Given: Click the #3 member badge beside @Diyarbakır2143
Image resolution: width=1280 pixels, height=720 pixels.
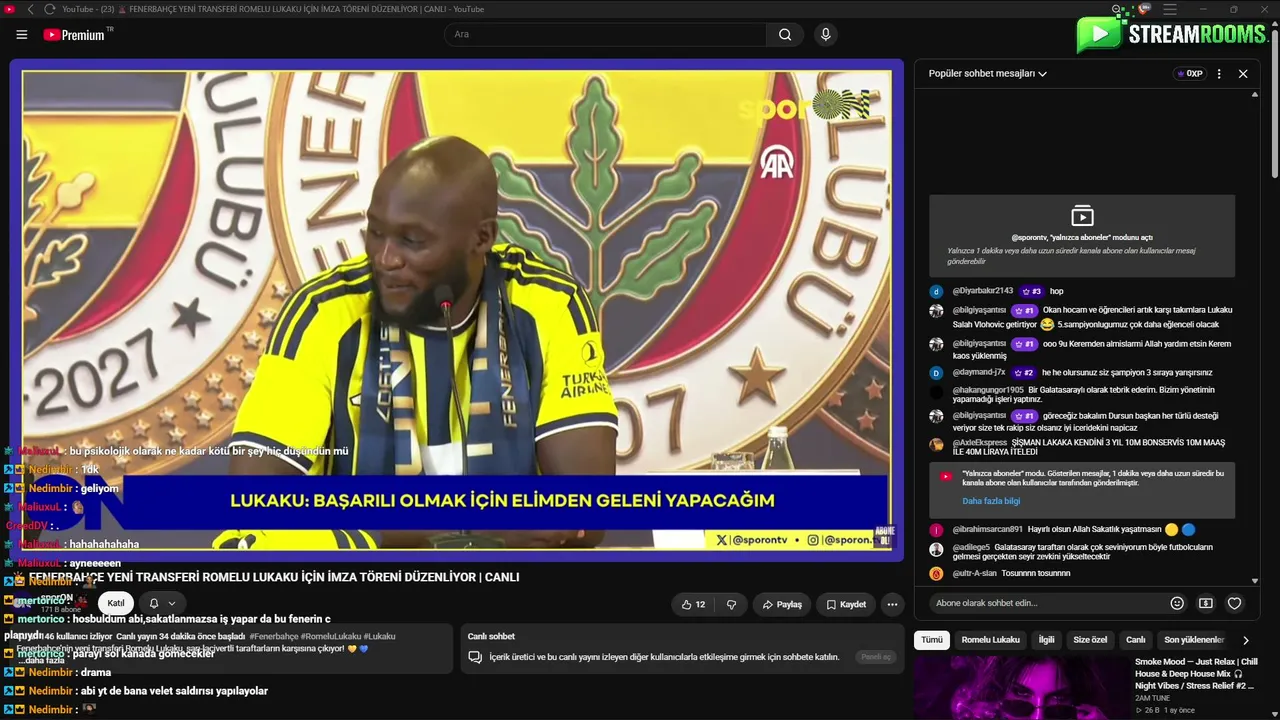Looking at the screenshot, I should (1031, 291).
